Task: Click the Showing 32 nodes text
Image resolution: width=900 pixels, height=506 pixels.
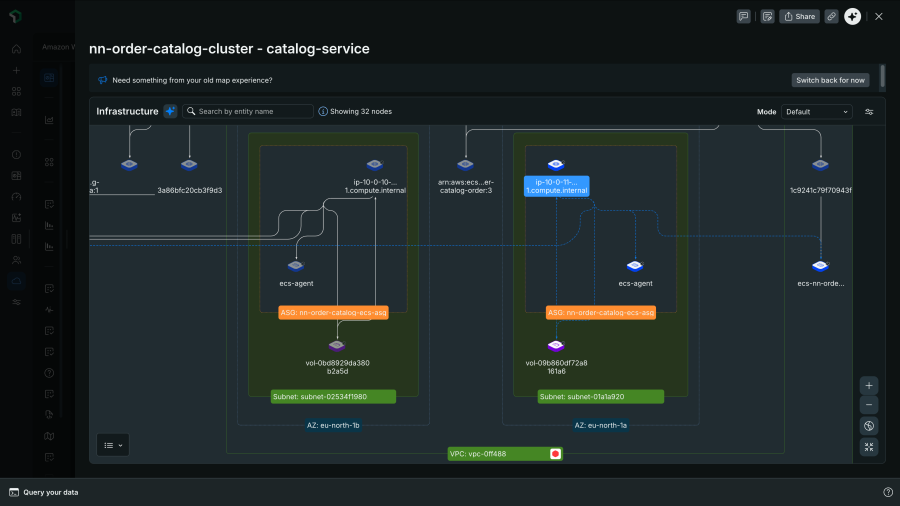Action: point(361,111)
